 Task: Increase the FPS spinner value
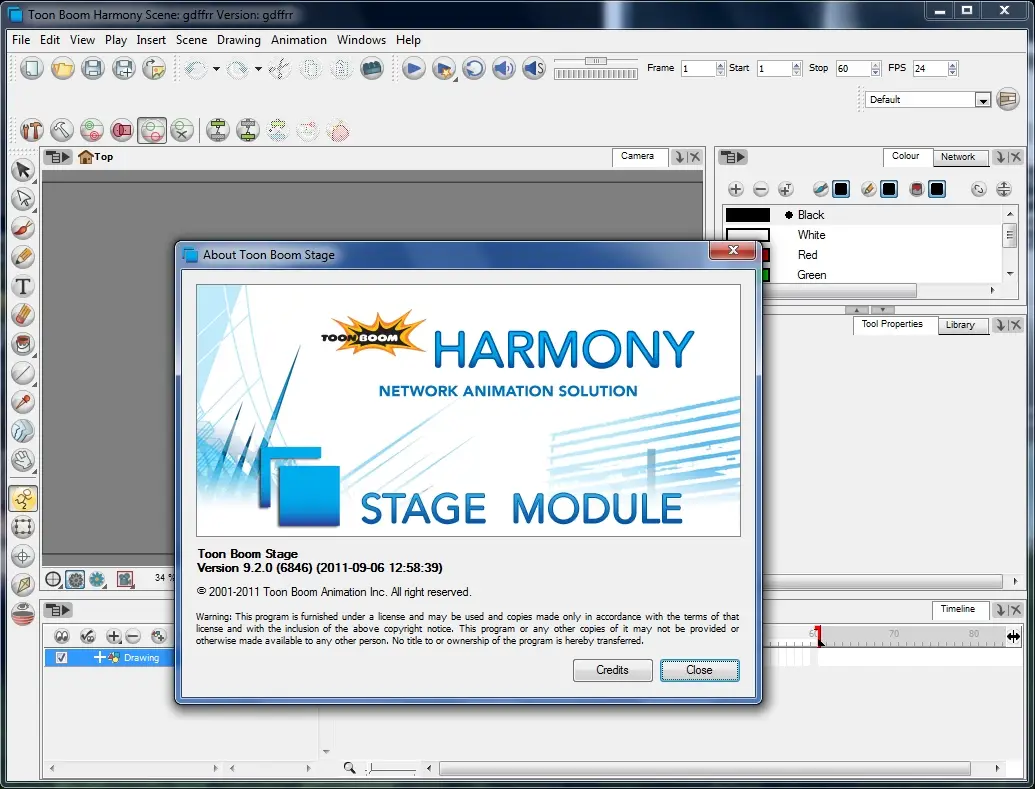tap(952, 65)
